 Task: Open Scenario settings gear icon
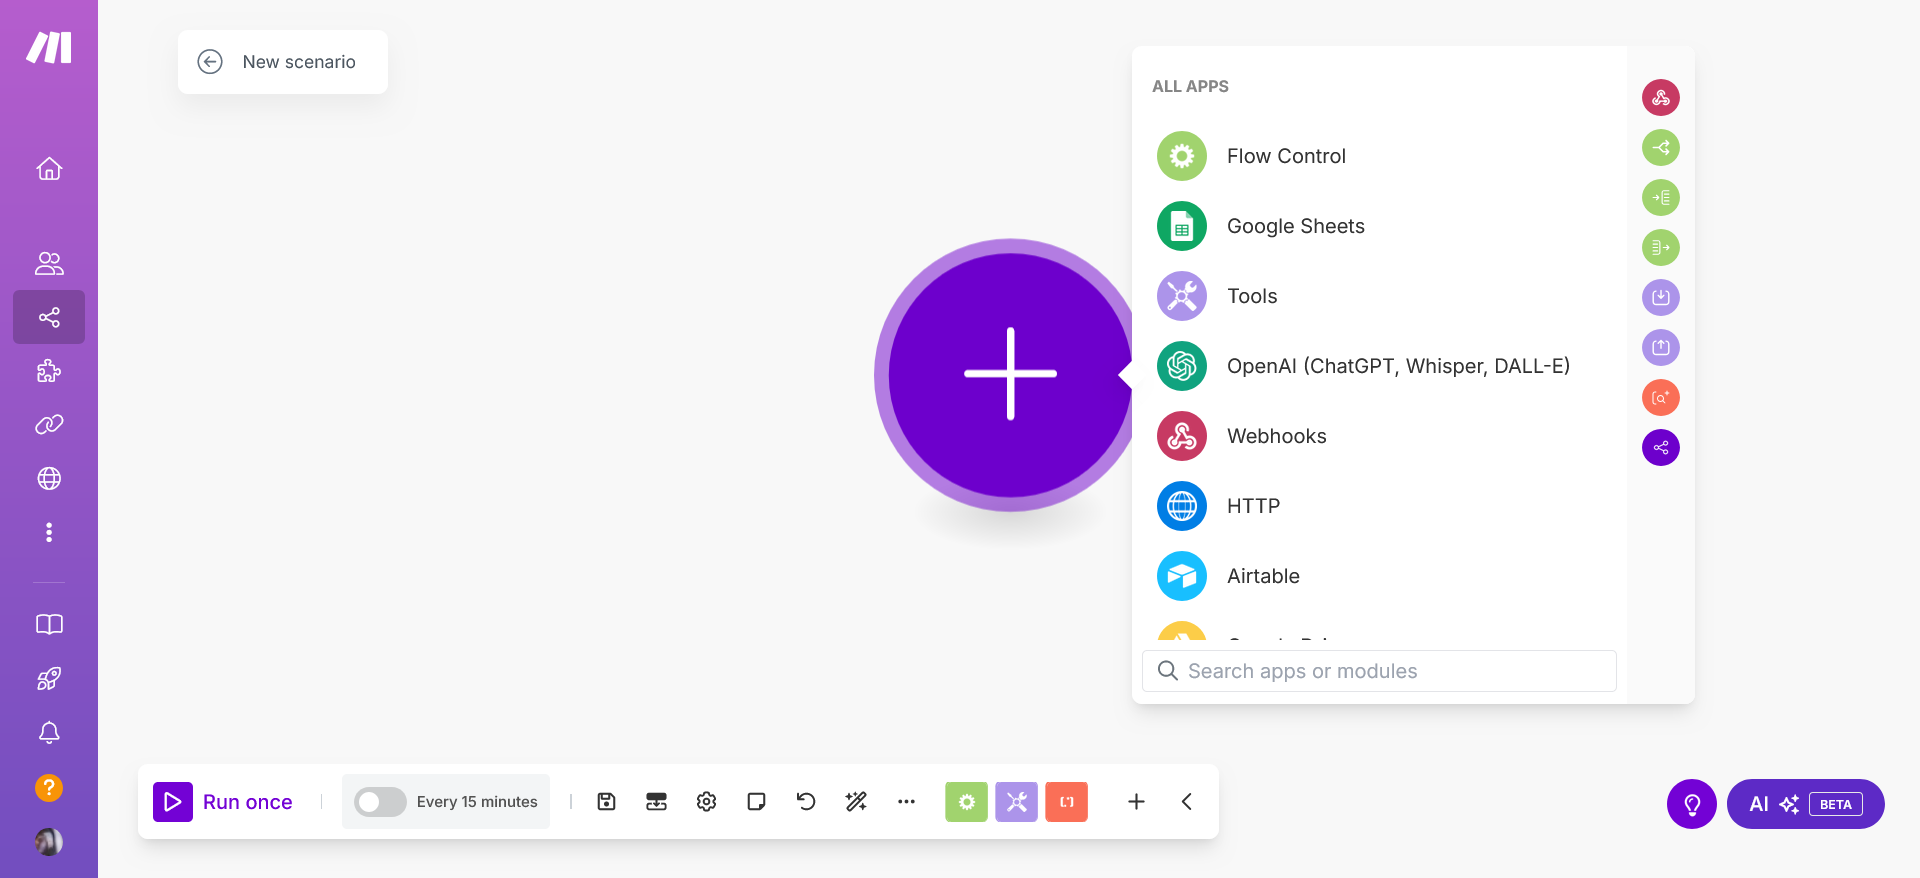[707, 802]
